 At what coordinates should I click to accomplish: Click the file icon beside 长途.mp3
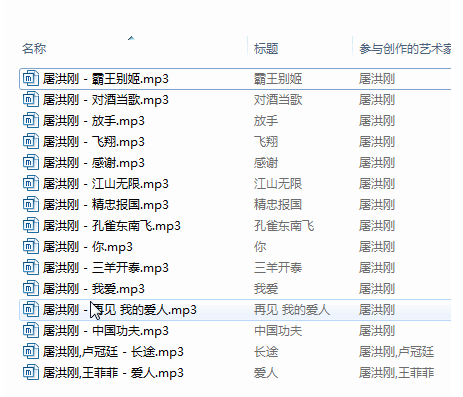click(x=31, y=352)
